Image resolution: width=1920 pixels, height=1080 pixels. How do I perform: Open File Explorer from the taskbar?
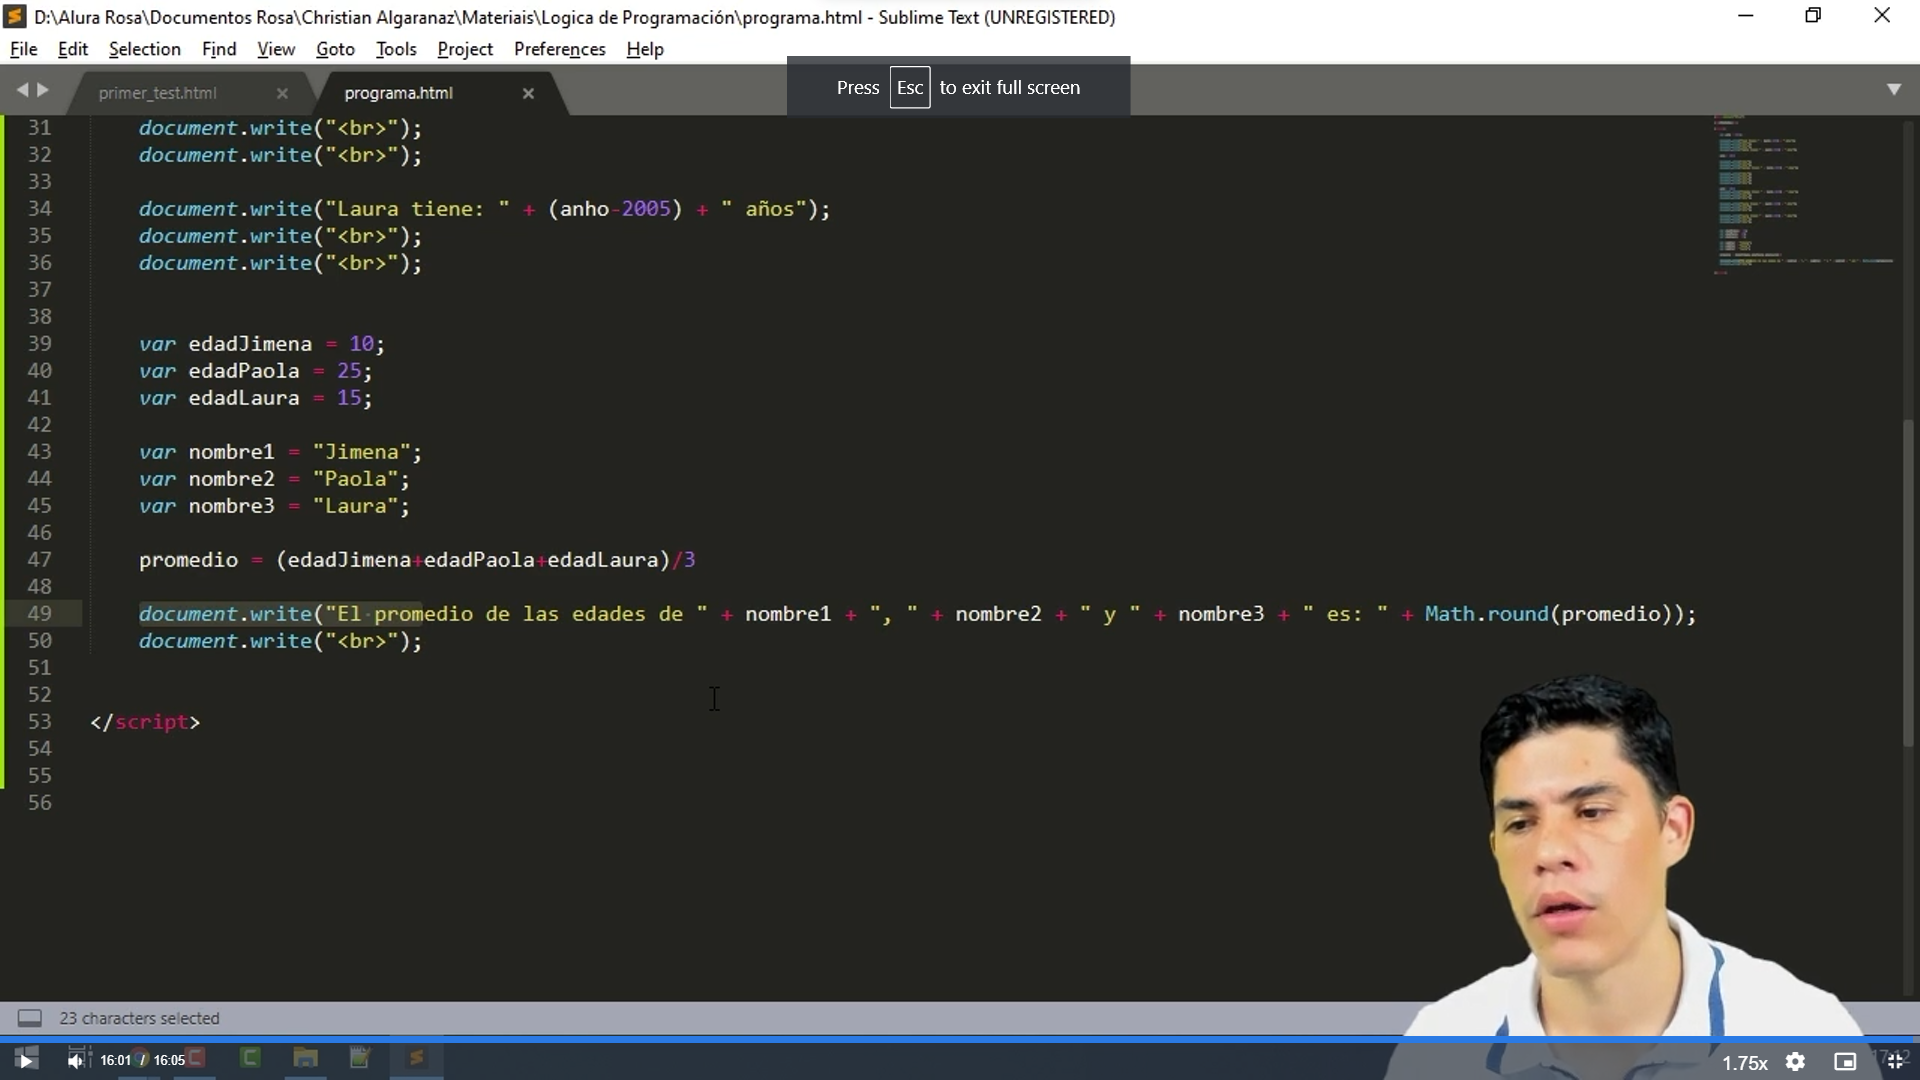pyautogui.click(x=306, y=1058)
